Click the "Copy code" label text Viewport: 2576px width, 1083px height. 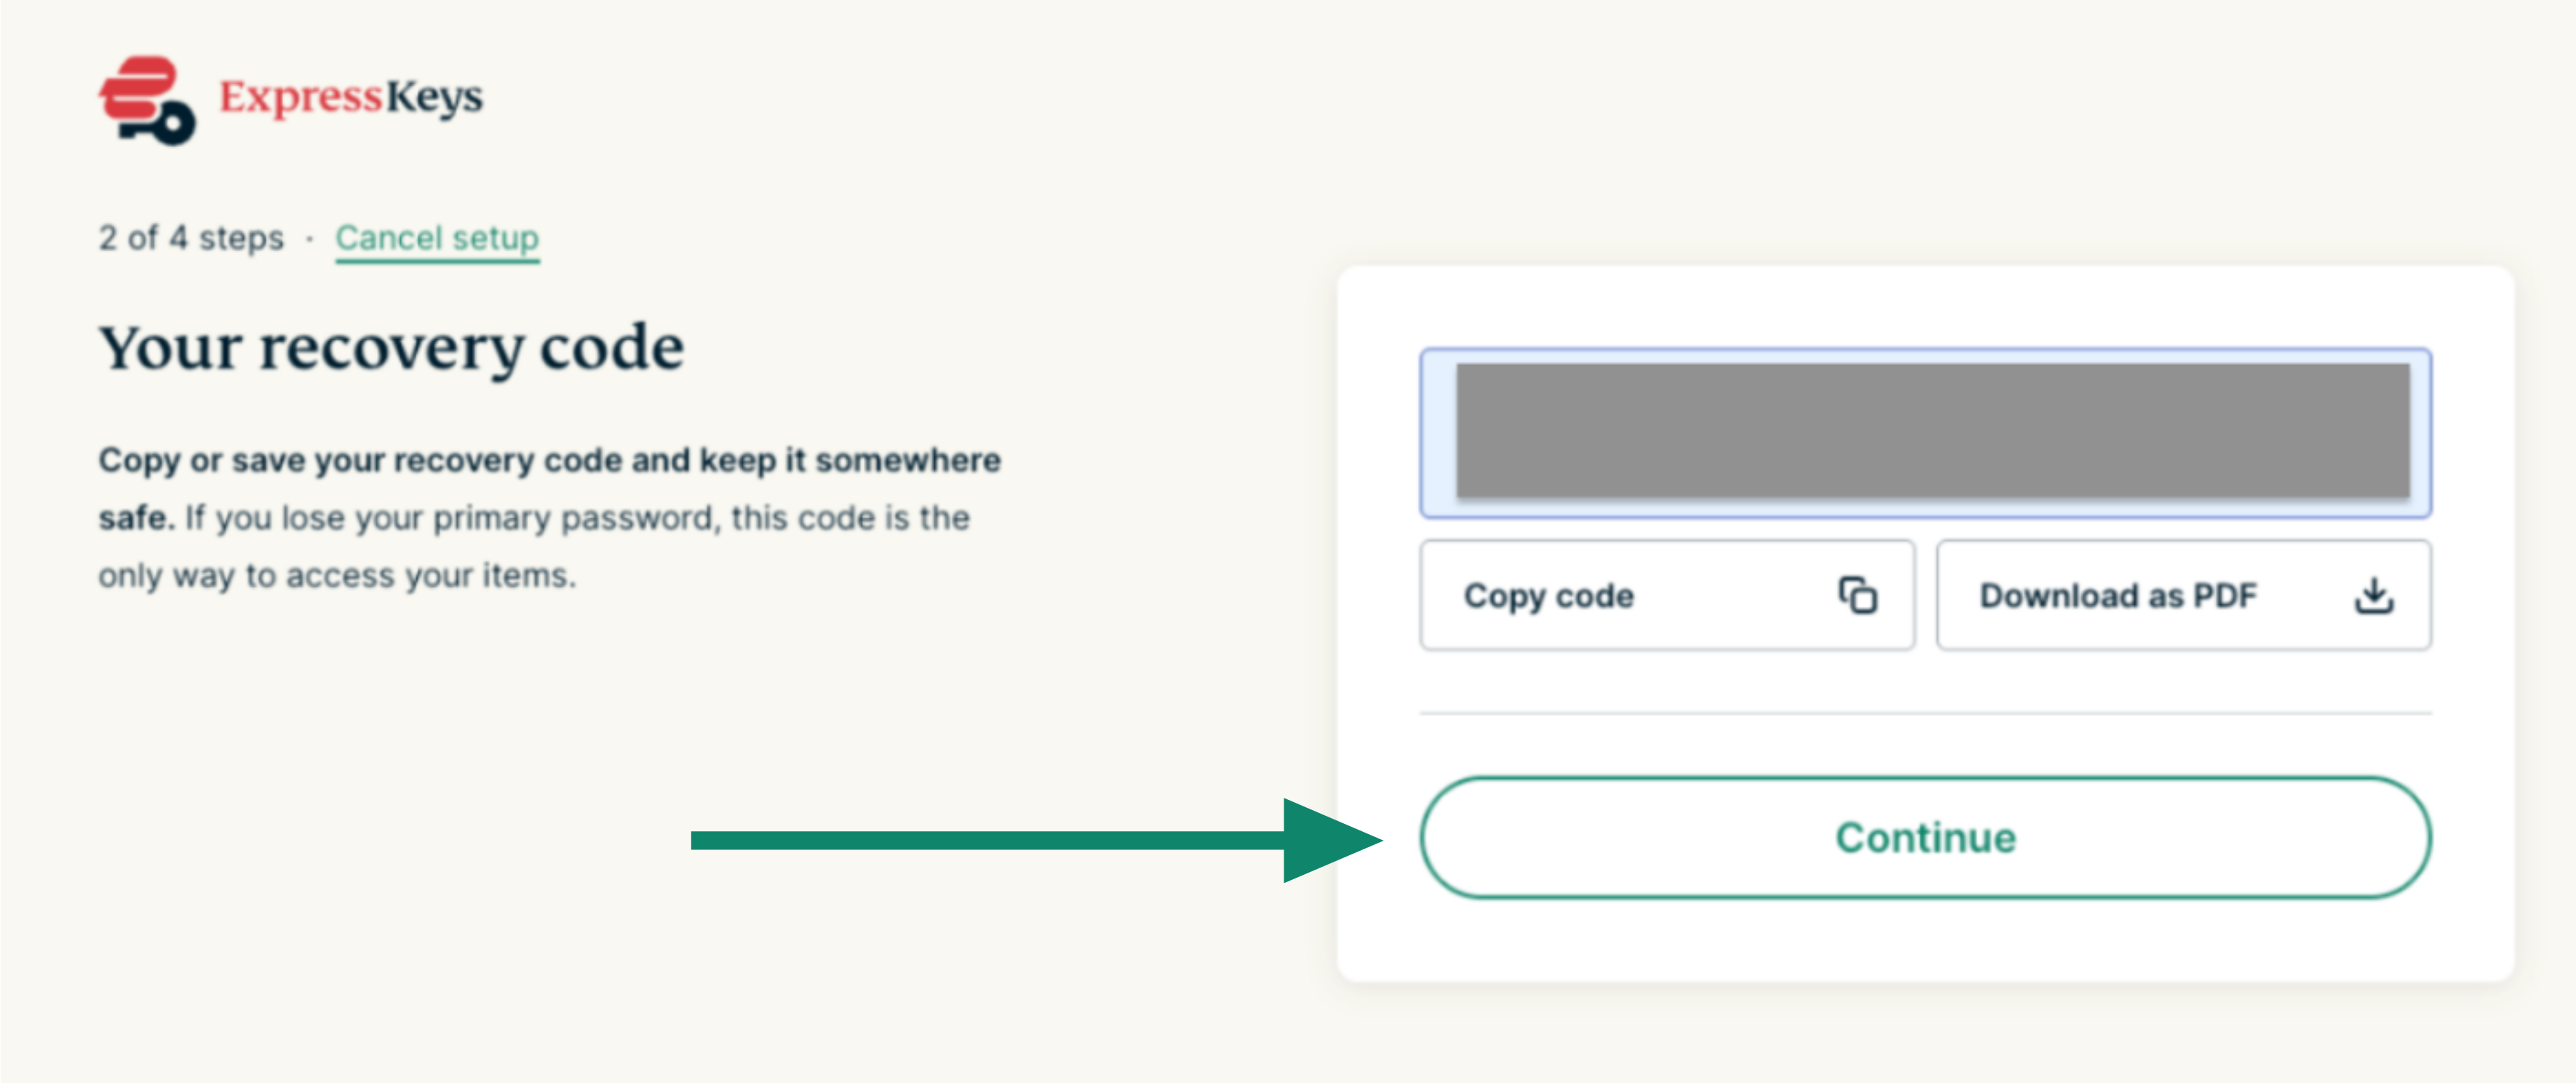pos(1548,596)
